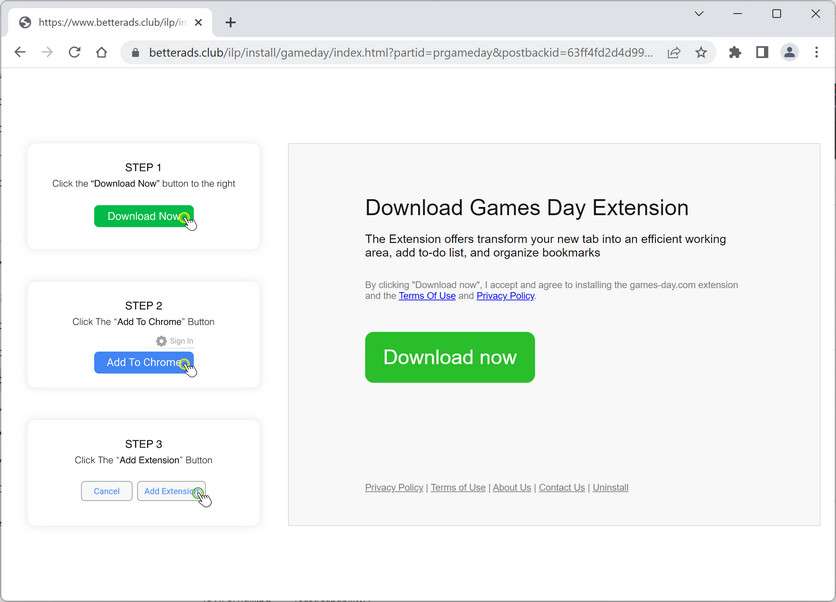Click the Step 3 Cancel button
This screenshot has height=602, width=836.
pyautogui.click(x=107, y=491)
